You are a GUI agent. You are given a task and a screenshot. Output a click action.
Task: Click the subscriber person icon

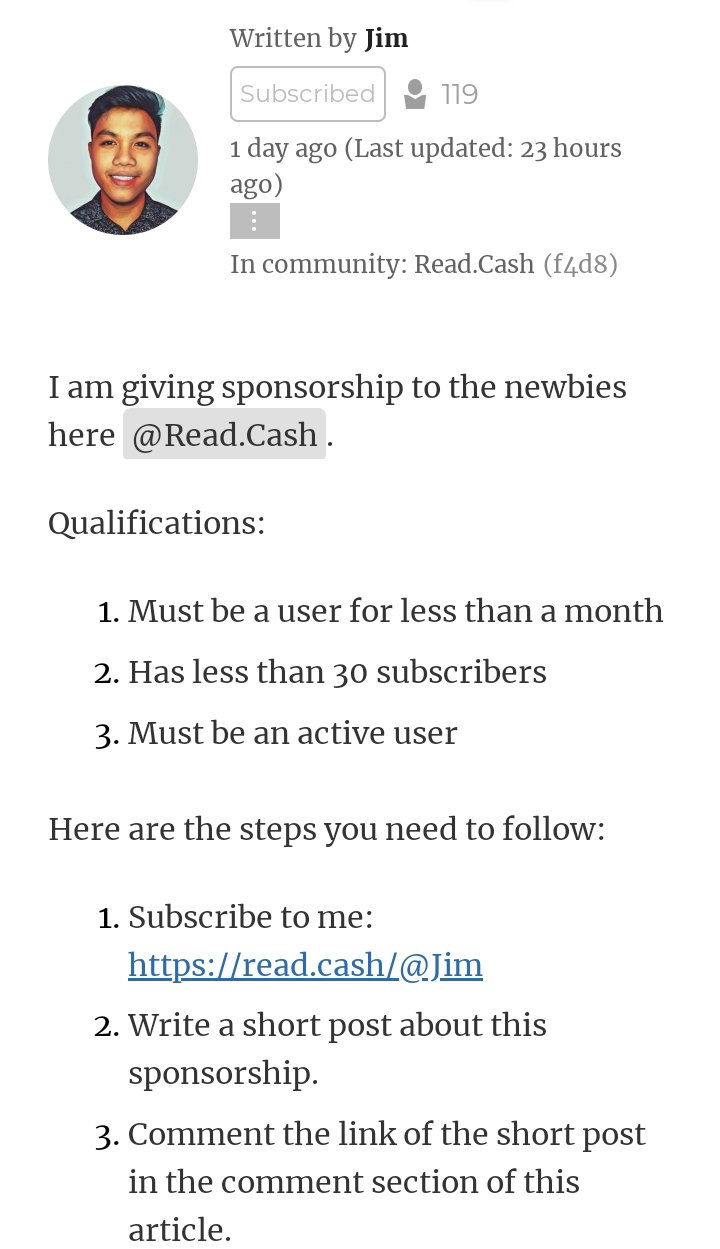(x=415, y=95)
